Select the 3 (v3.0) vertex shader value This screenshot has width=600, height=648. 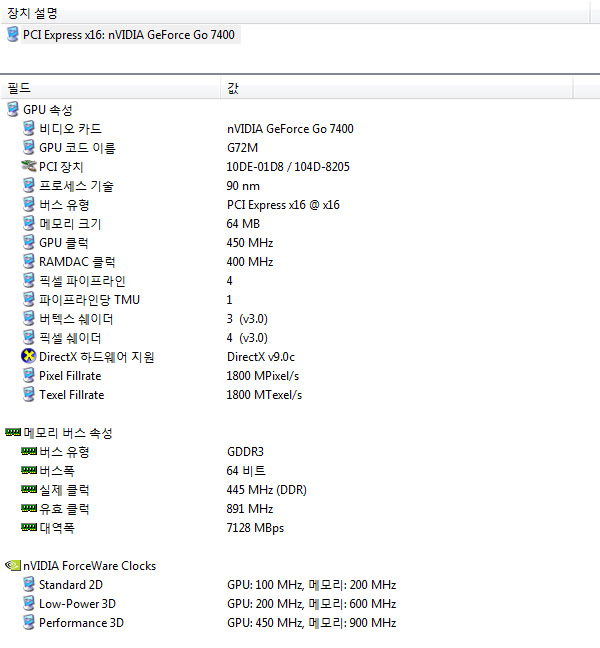pyautogui.click(x=247, y=319)
